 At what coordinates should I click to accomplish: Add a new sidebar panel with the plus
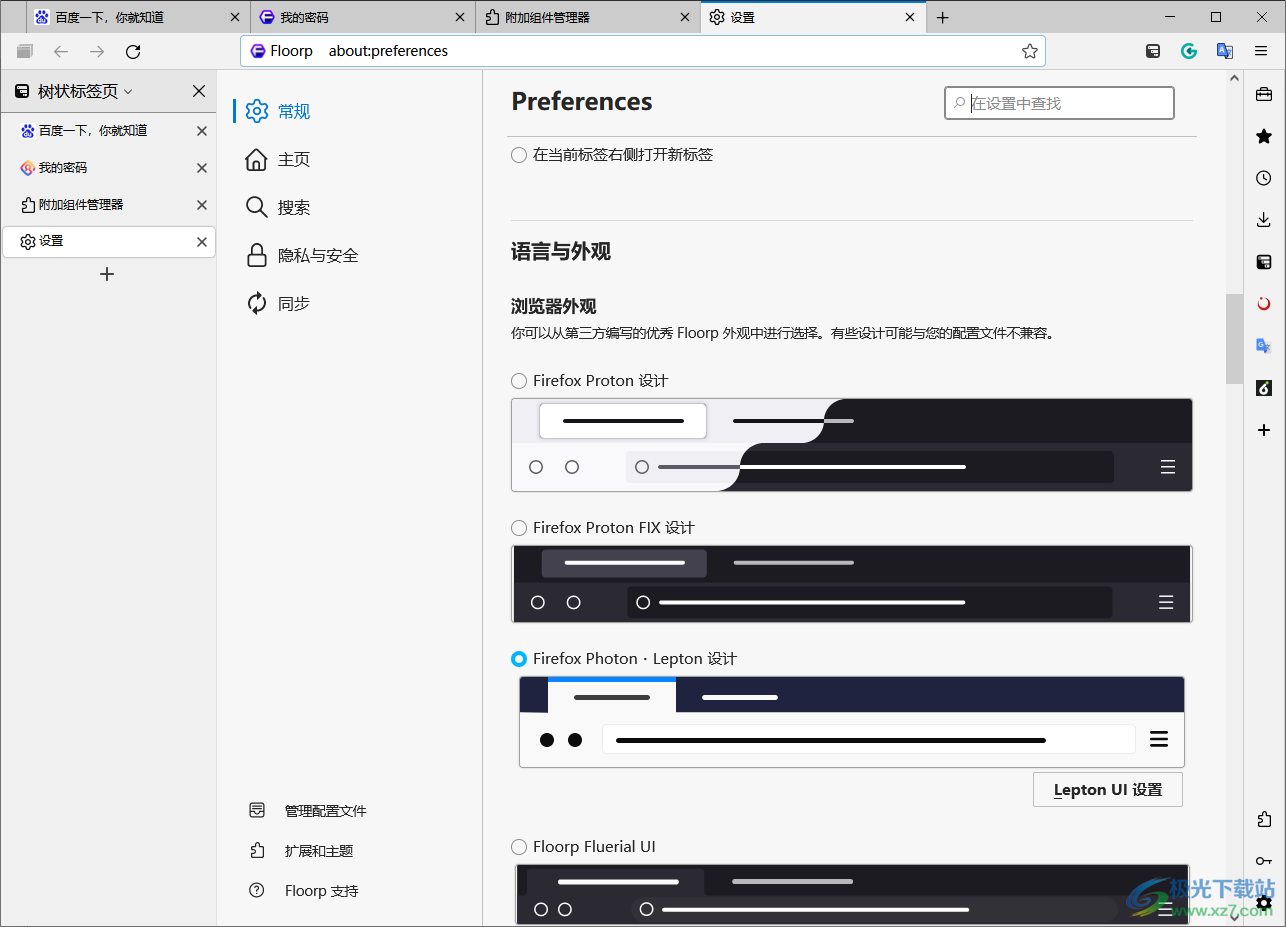click(x=1263, y=430)
